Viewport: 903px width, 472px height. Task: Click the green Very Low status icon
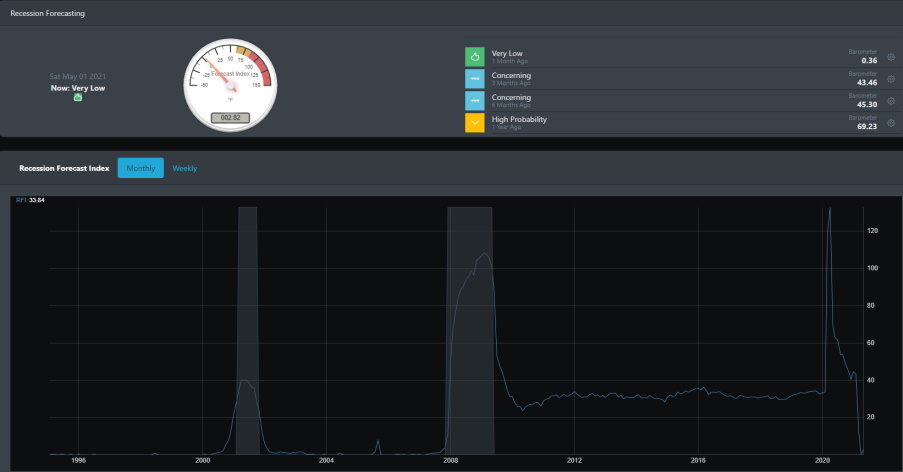(x=475, y=56)
